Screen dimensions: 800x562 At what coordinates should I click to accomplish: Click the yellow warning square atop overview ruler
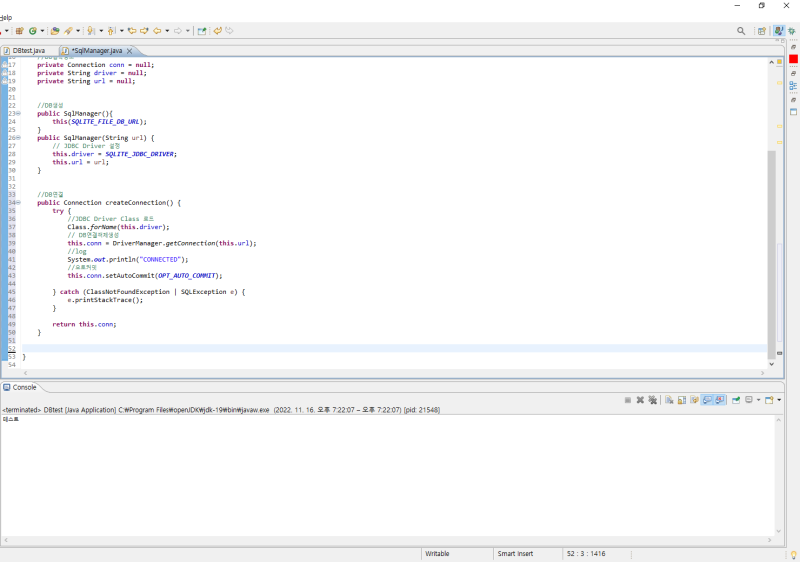click(x=779, y=62)
